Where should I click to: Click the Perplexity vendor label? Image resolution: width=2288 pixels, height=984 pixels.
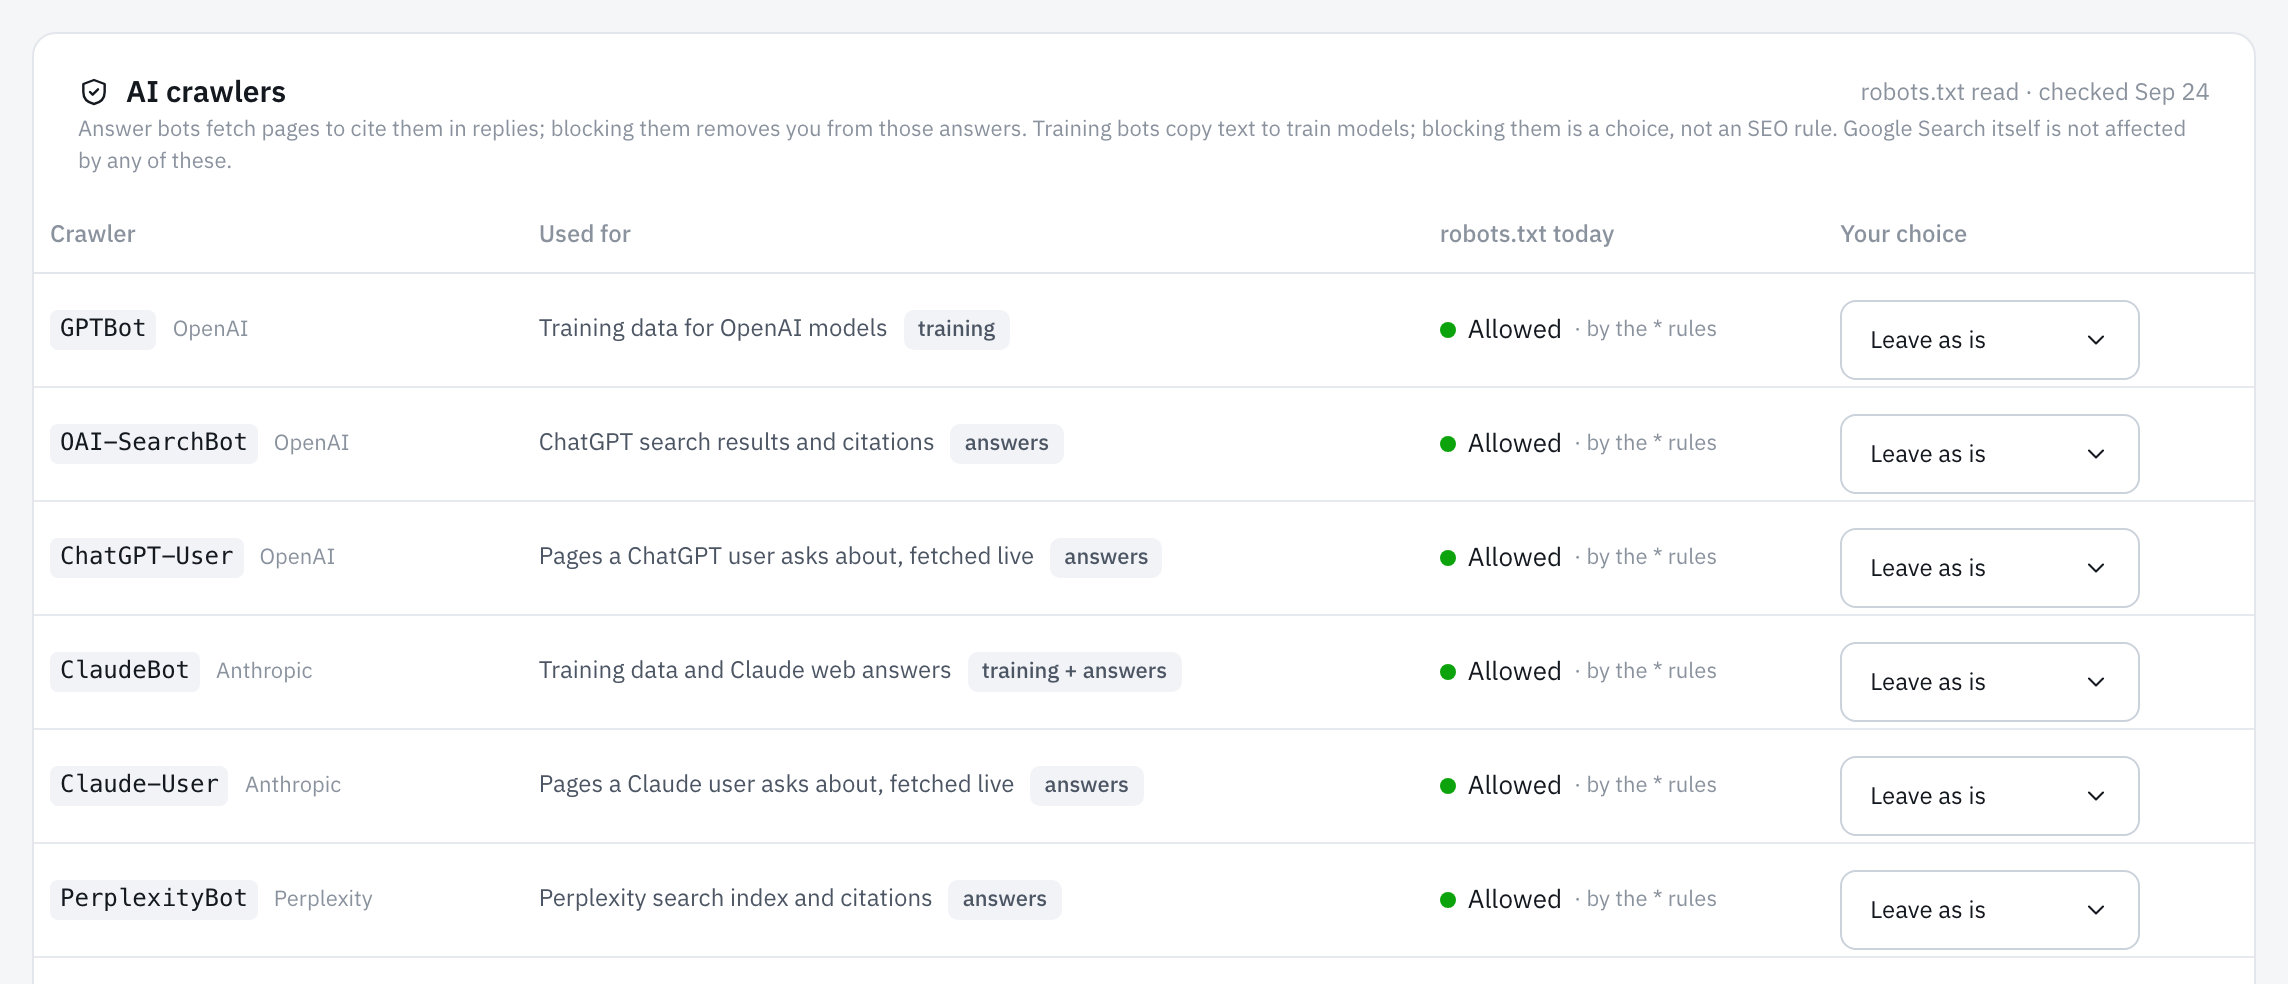click(x=323, y=899)
